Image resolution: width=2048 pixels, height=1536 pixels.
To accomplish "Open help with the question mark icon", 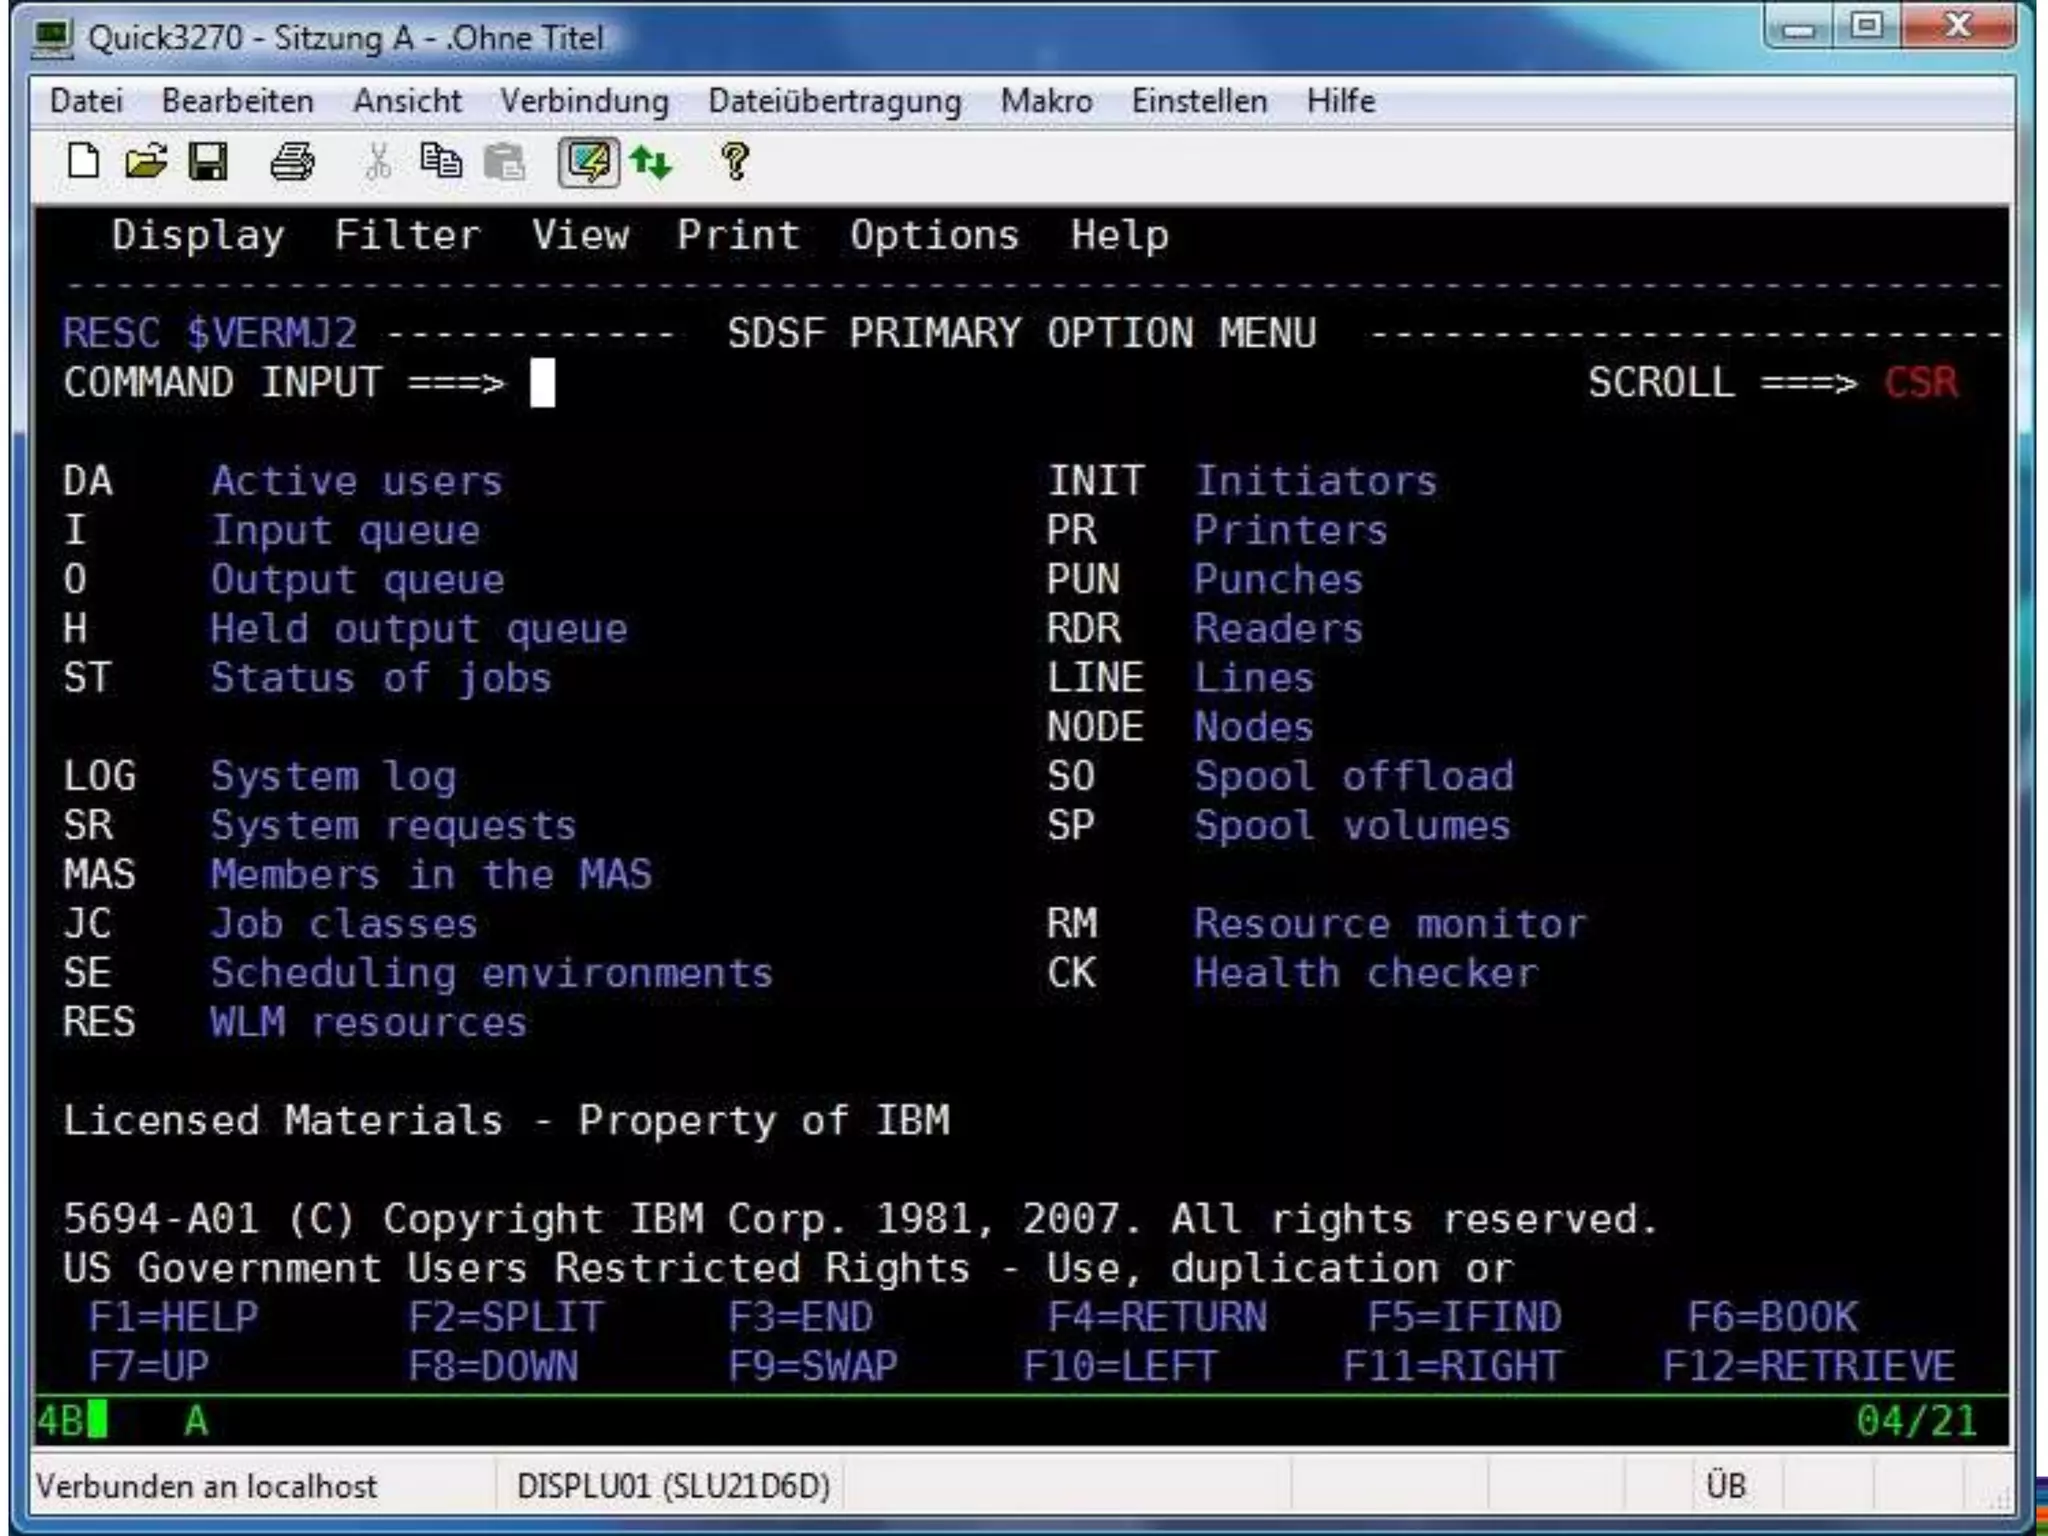I will coord(735,161).
